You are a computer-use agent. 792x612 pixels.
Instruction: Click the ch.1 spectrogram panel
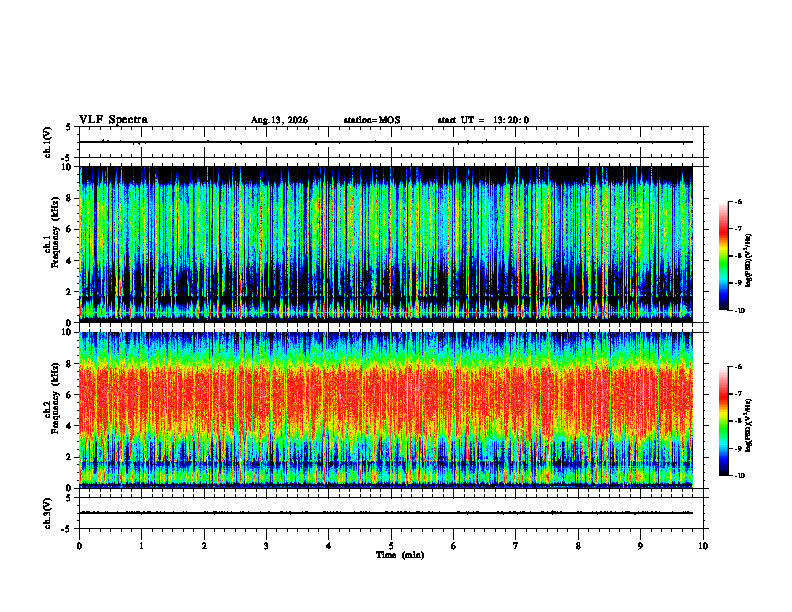(x=386, y=244)
